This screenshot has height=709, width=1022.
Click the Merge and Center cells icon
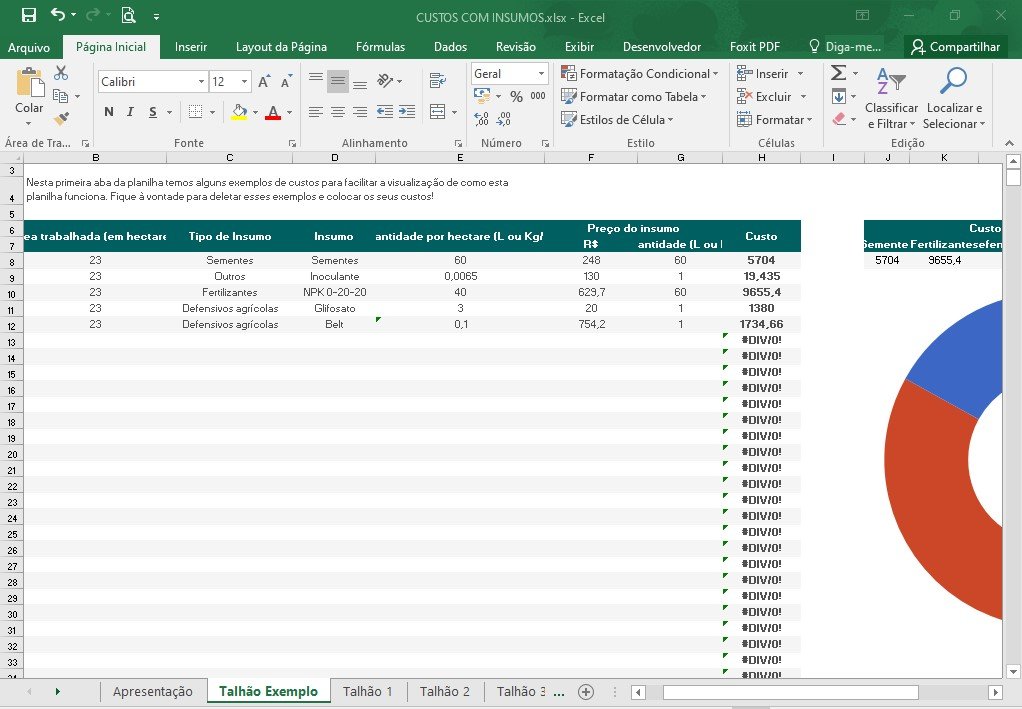click(438, 112)
